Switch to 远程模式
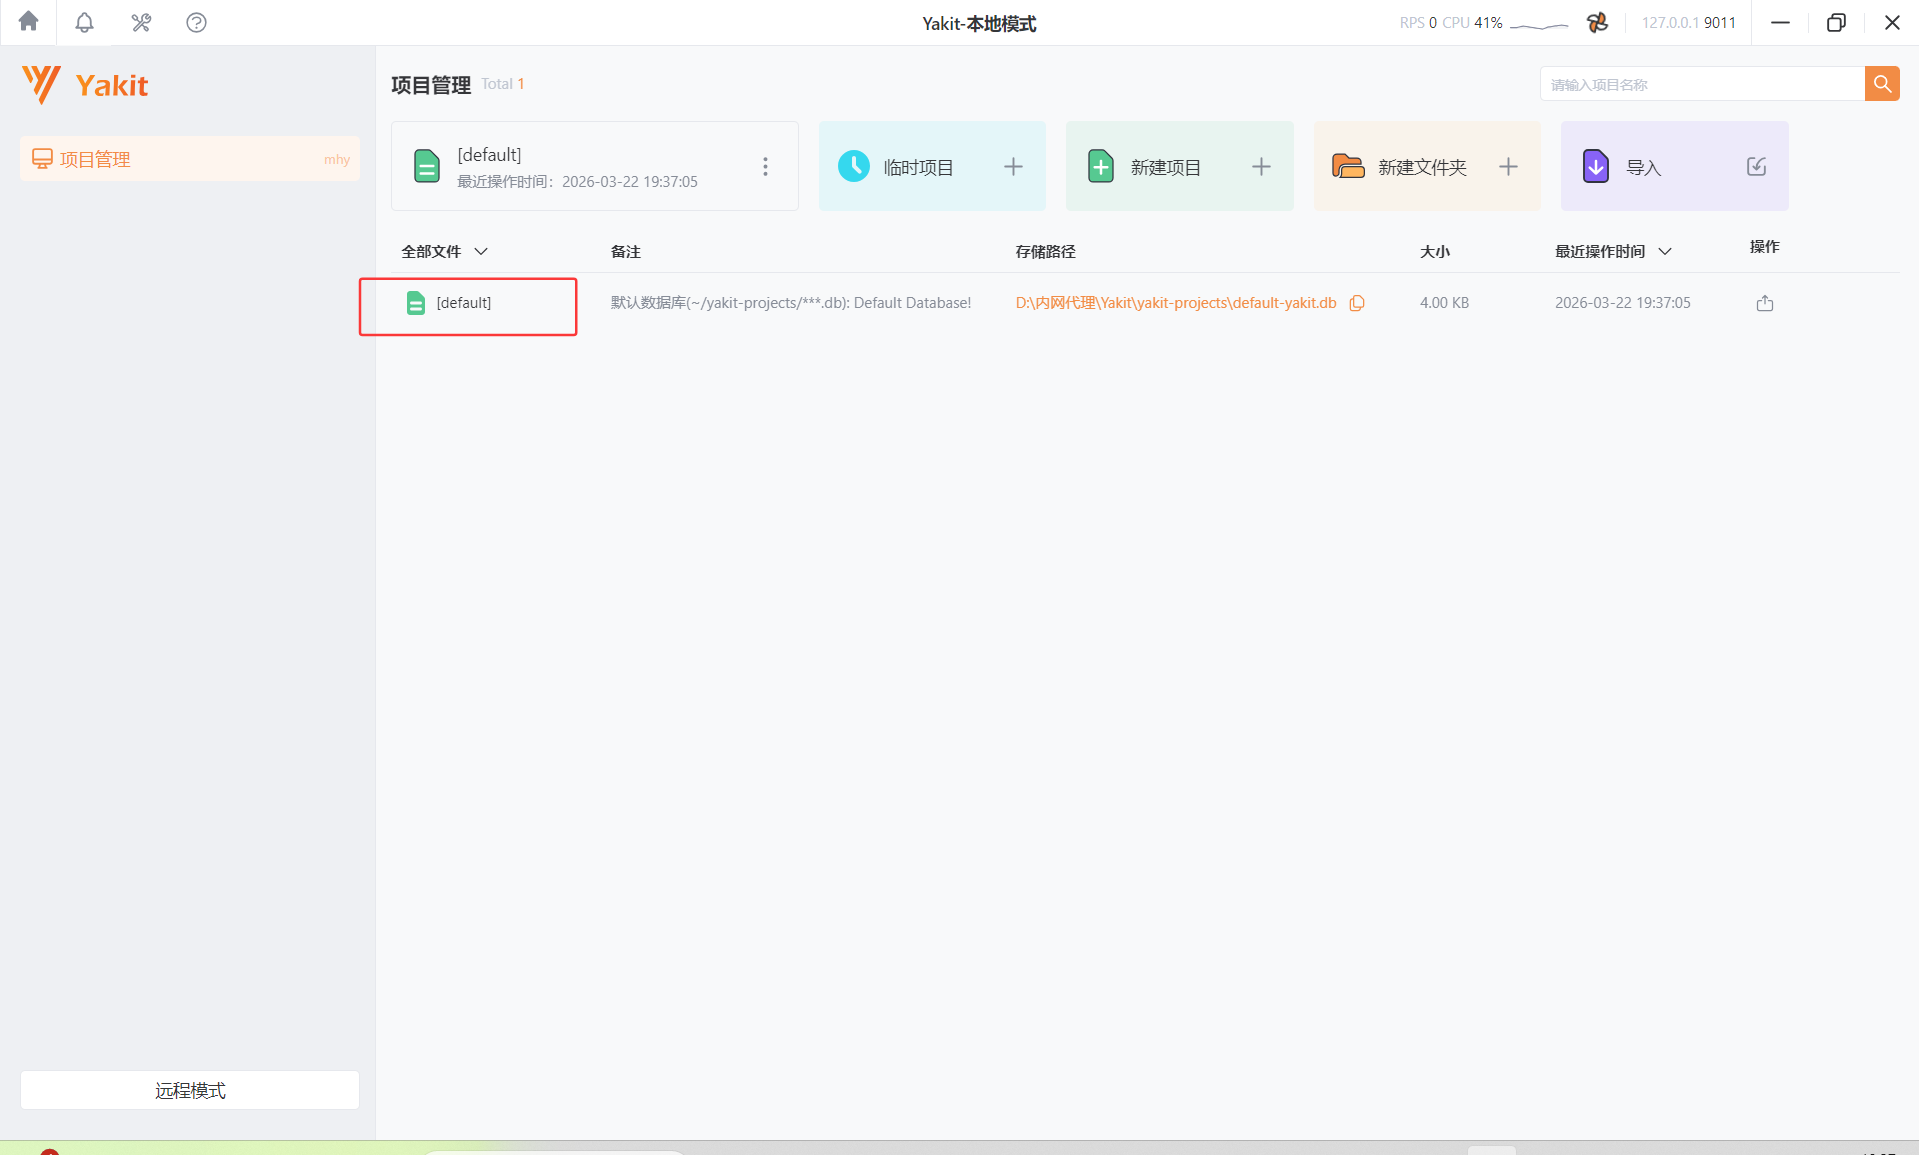 point(189,1090)
